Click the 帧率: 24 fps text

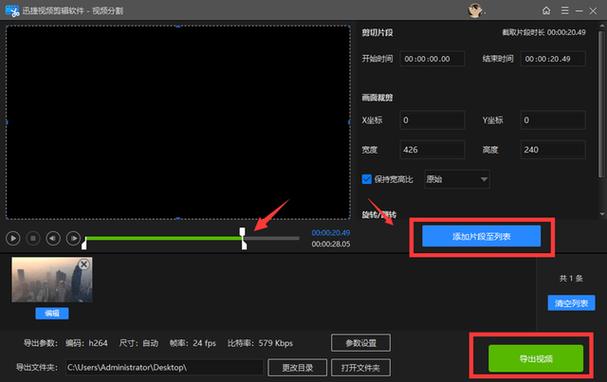coord(192,343)
